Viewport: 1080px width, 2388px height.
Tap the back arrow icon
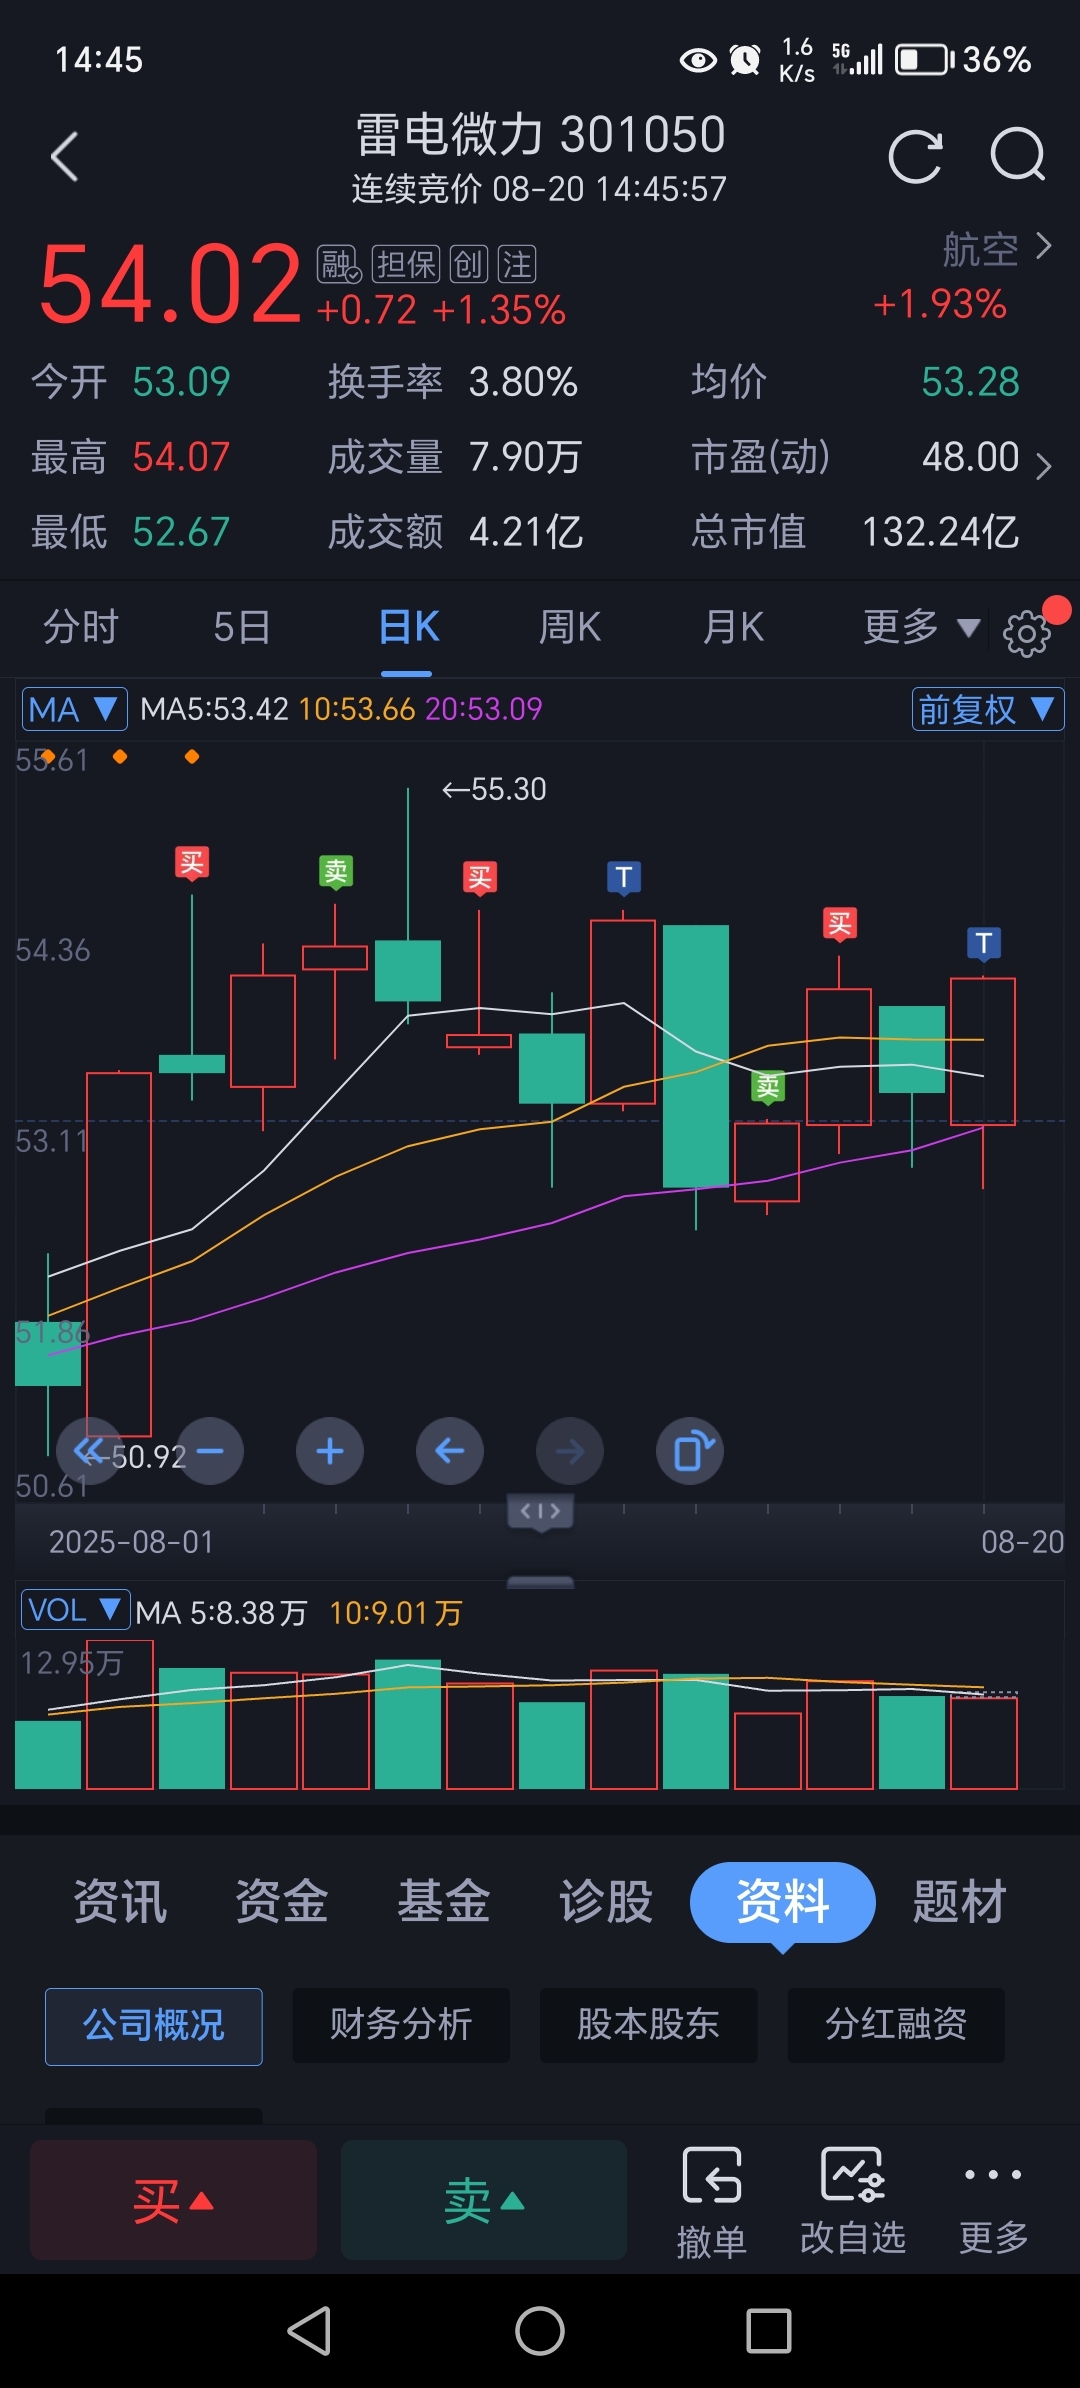point(65,157)
